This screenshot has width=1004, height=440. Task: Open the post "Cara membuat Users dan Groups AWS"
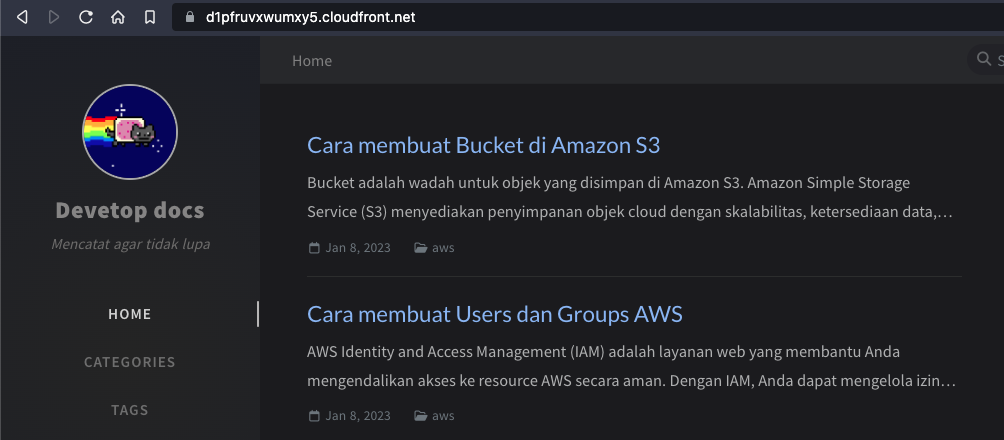[x=494, y=314]
